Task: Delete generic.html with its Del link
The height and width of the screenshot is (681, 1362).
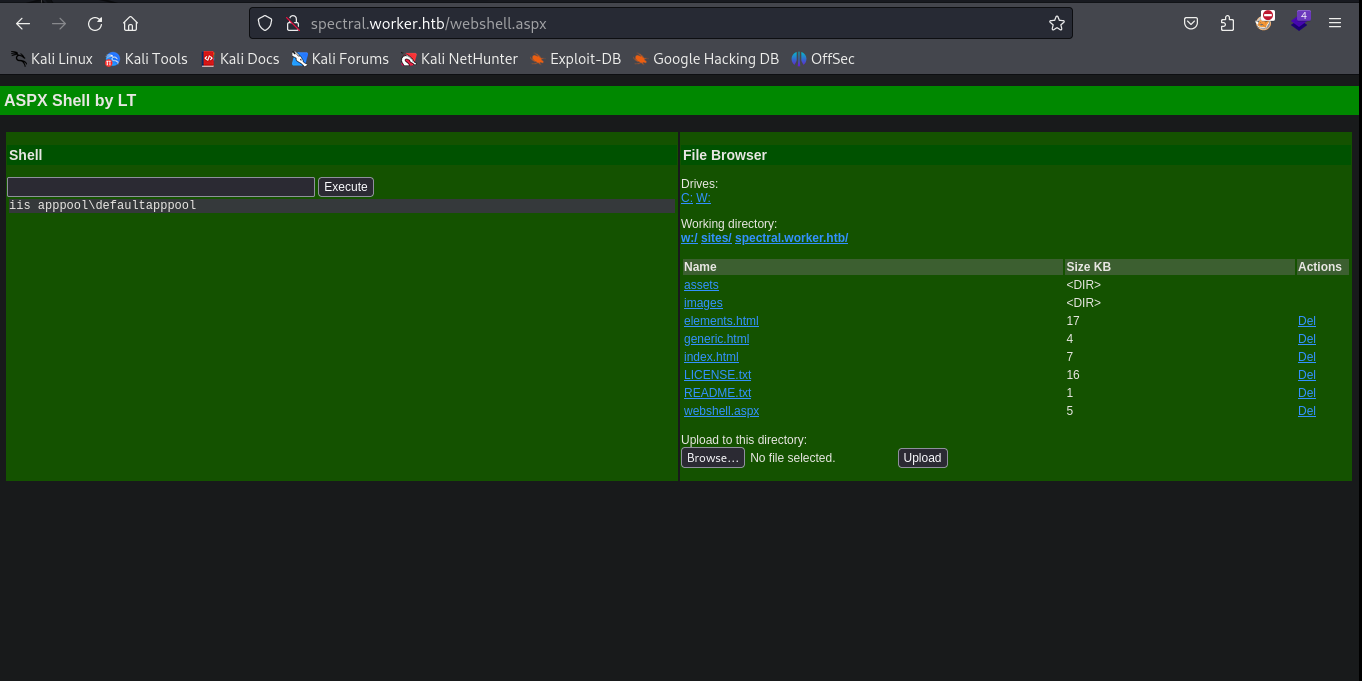Action: click(x=1307, y=339)
